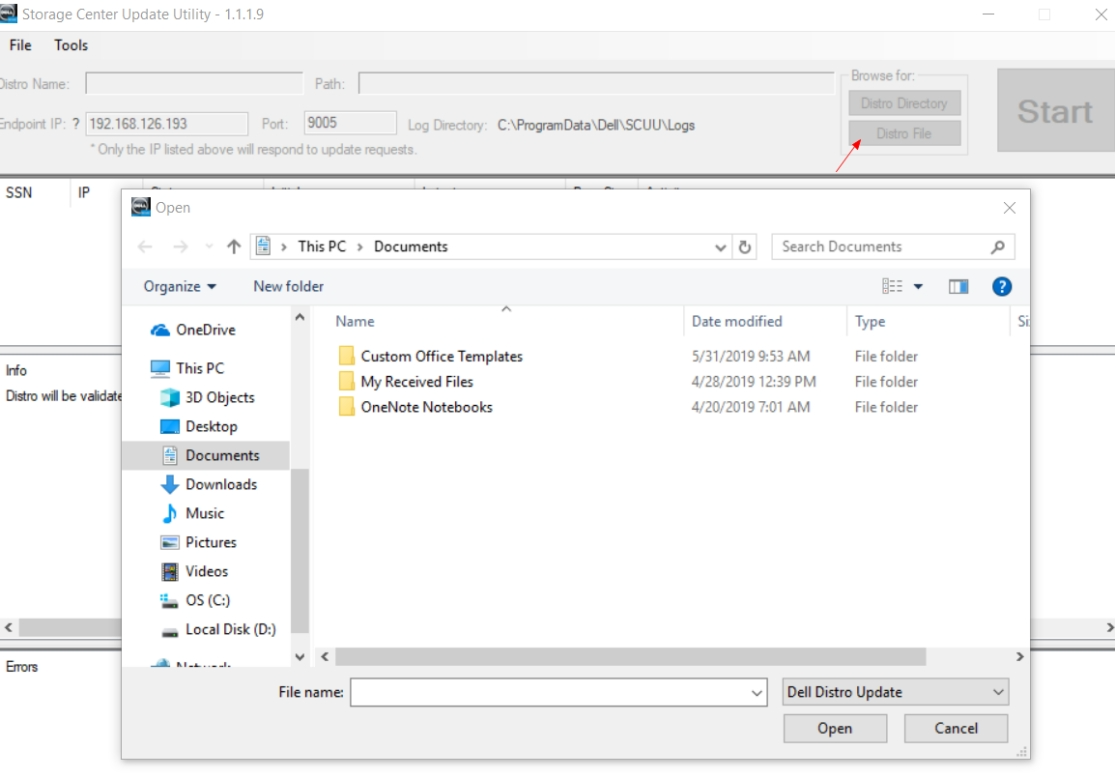
Task: Click Documents in address breadcrumb
Action: (411, 247)
